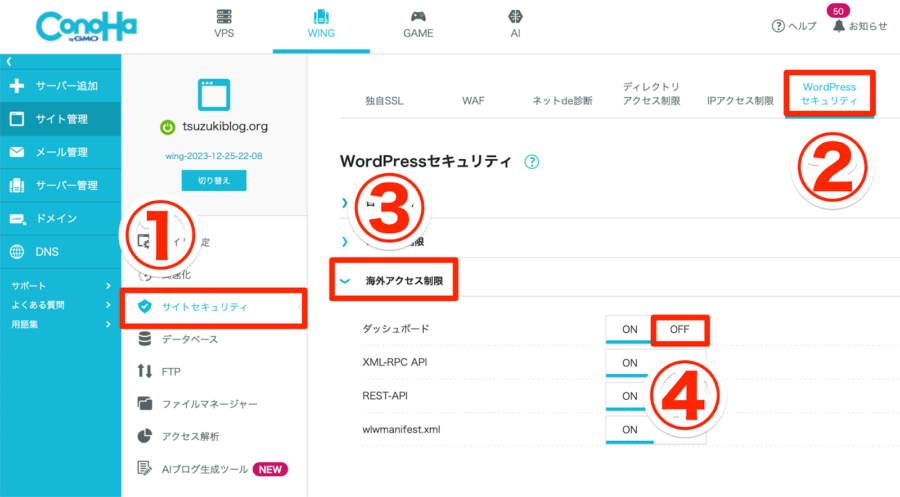
Task: Click the データベース database icon
Action: tap(145, 339)
